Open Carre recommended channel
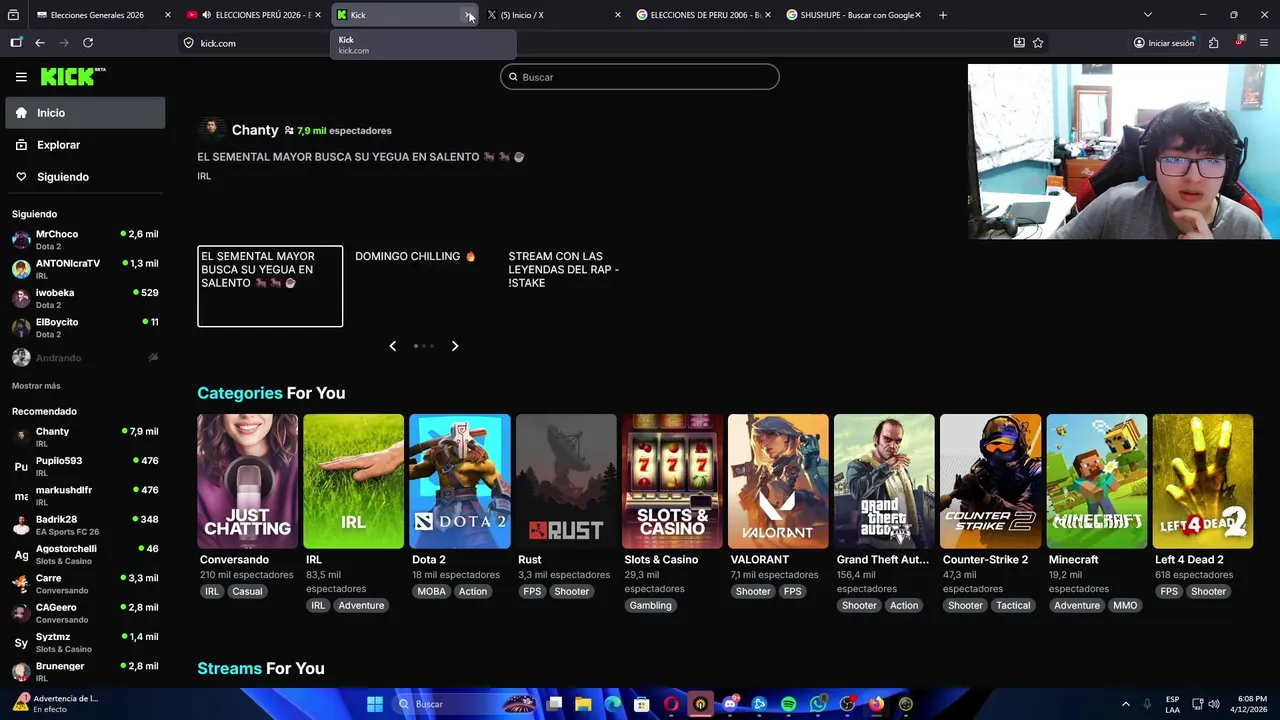The height and width of the screenshot is (720, 1280). 85,584
